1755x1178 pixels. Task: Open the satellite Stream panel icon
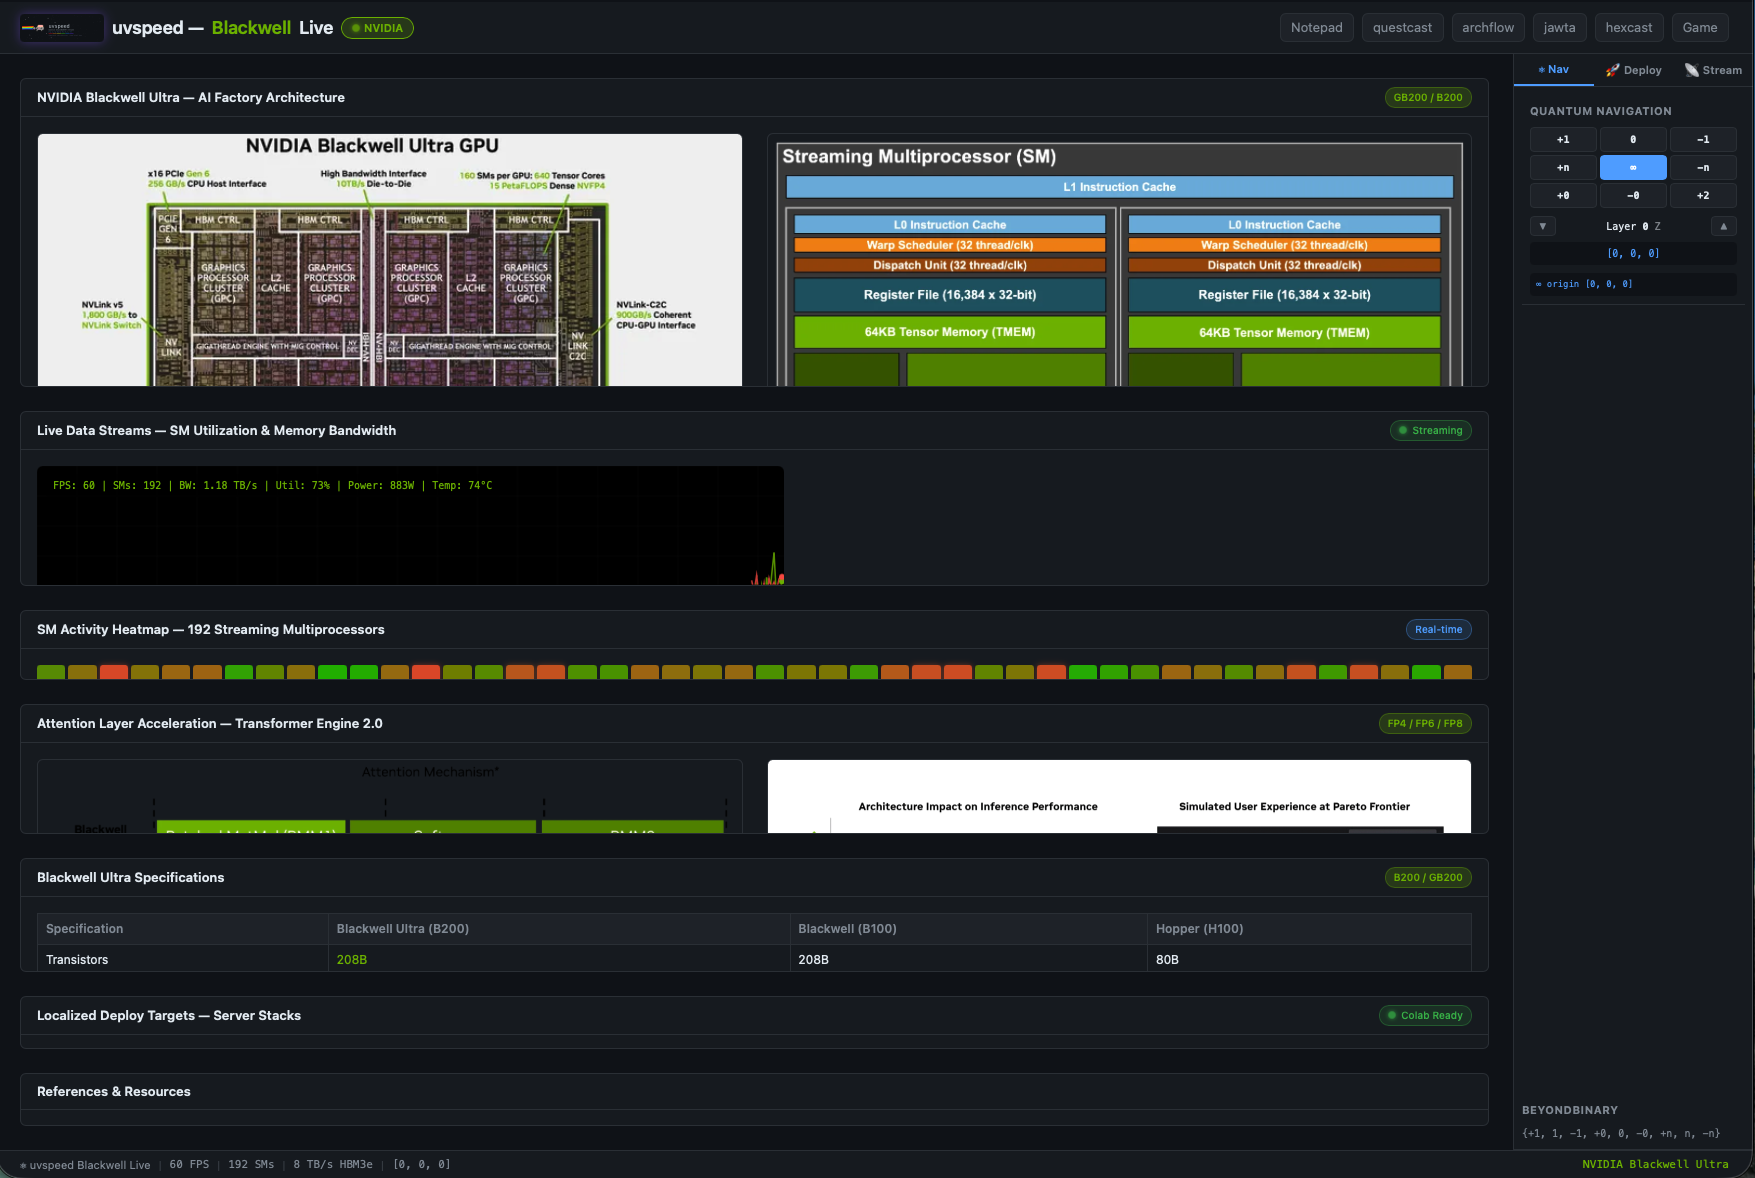click(x=1690, y=70)
